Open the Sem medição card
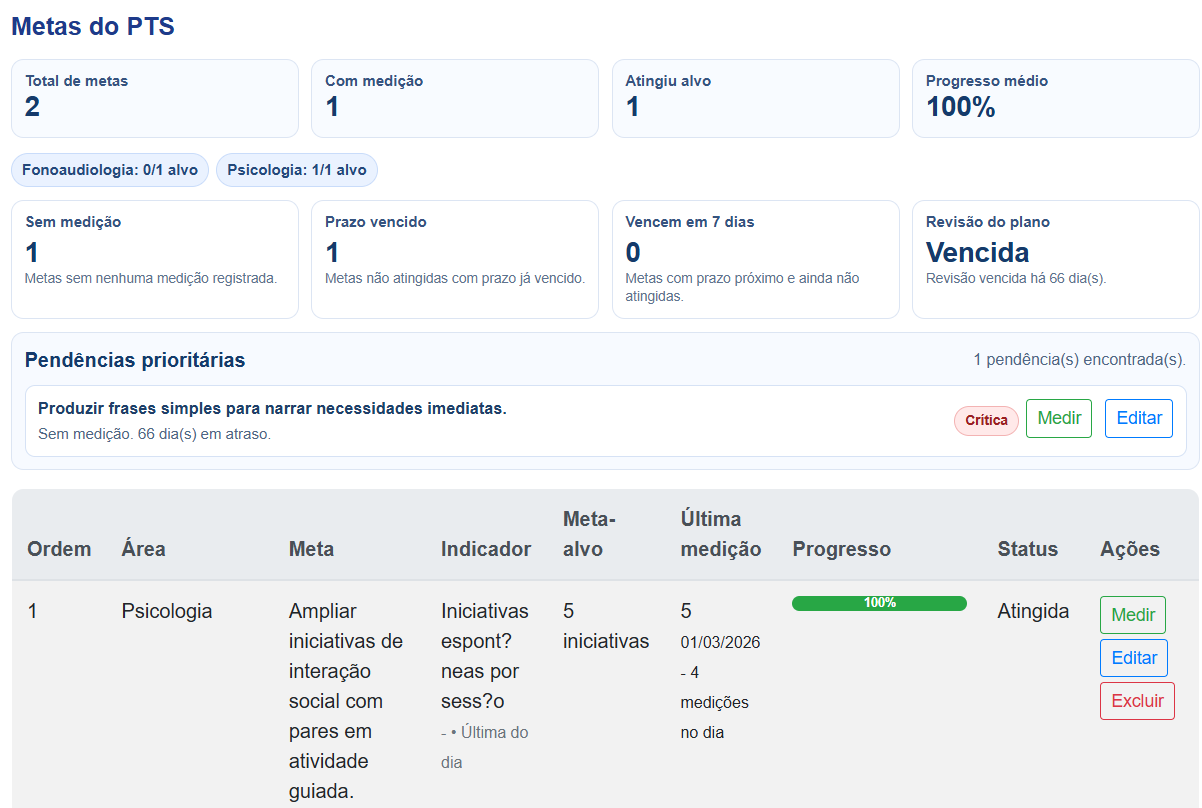Screen dimensions: 1202x808 click(x=155, y=260)
